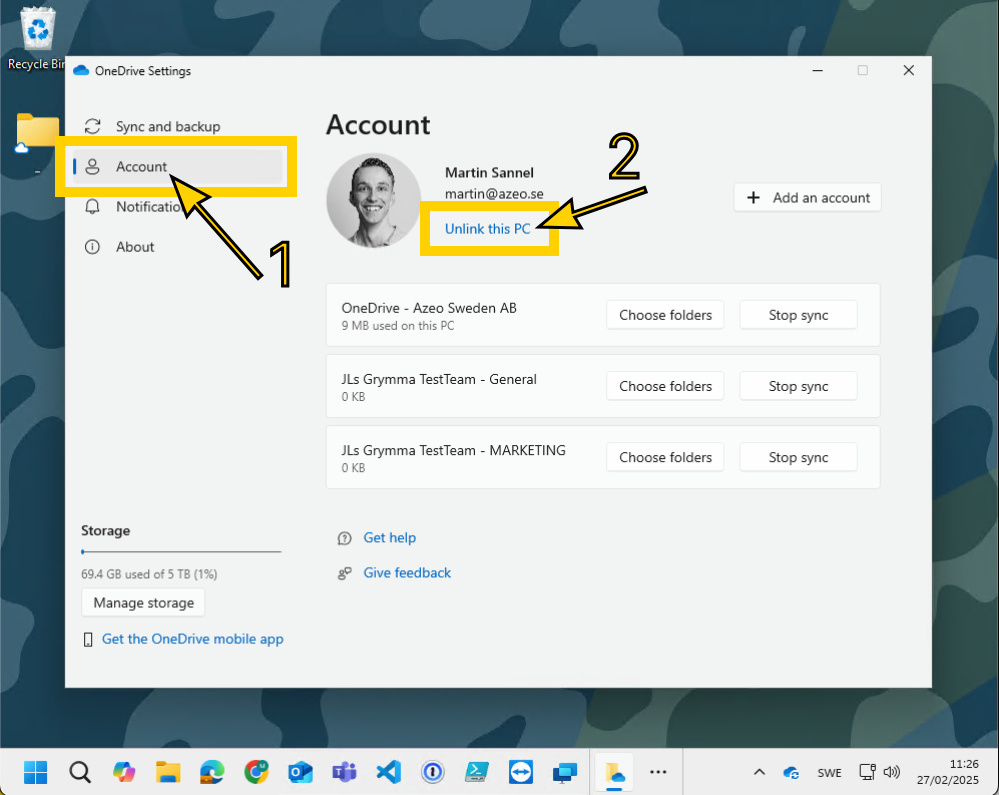Viewport: 999px width, 795px height.
Task: Click the phone icon next to OneDrive mobile app
Action: [x=88, y=639]
